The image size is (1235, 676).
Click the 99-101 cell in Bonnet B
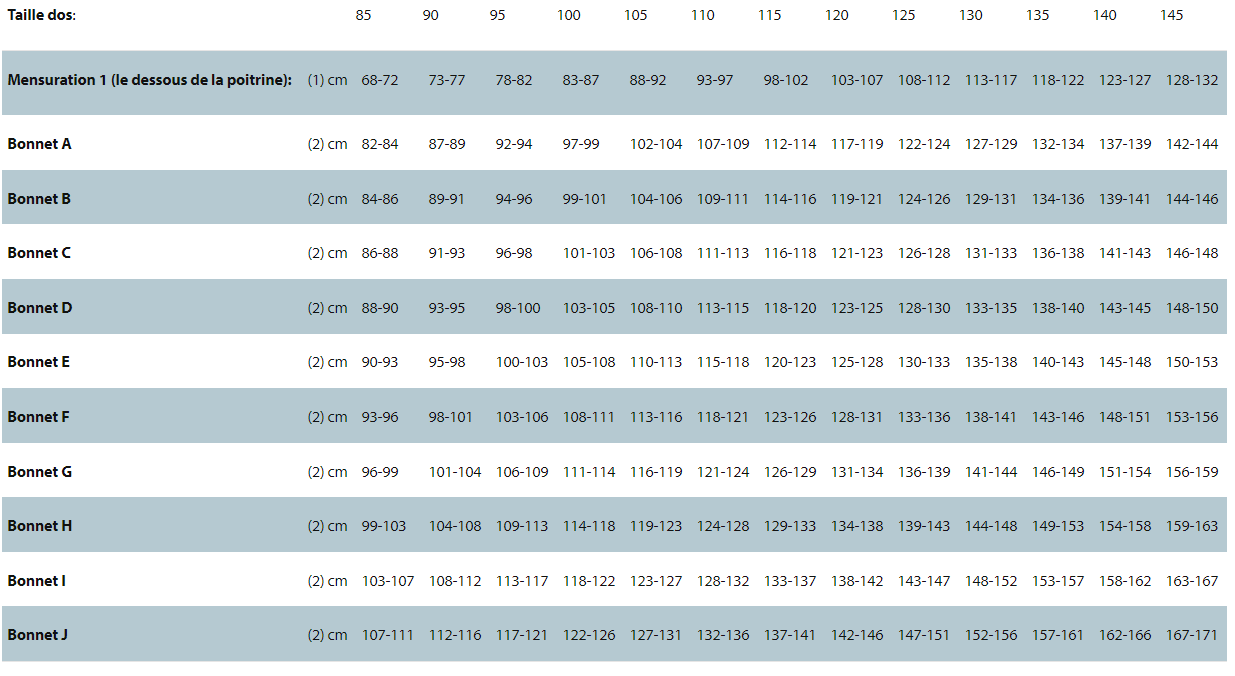pos(585,199)
